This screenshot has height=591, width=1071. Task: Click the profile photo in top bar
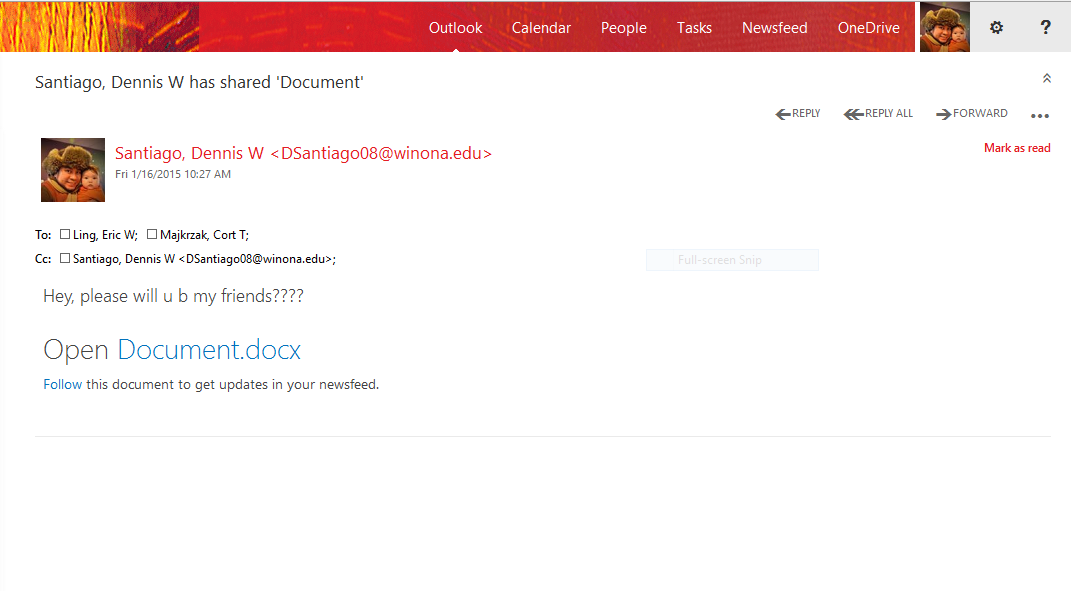pos(944,27)
